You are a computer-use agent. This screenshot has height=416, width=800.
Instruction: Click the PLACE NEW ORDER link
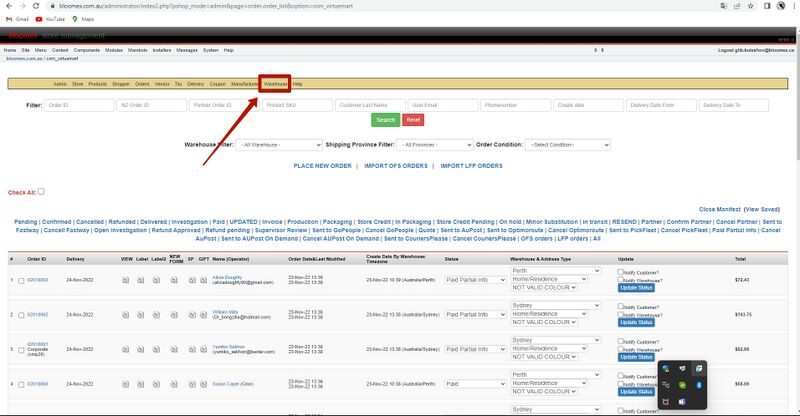tap(322, 166)
